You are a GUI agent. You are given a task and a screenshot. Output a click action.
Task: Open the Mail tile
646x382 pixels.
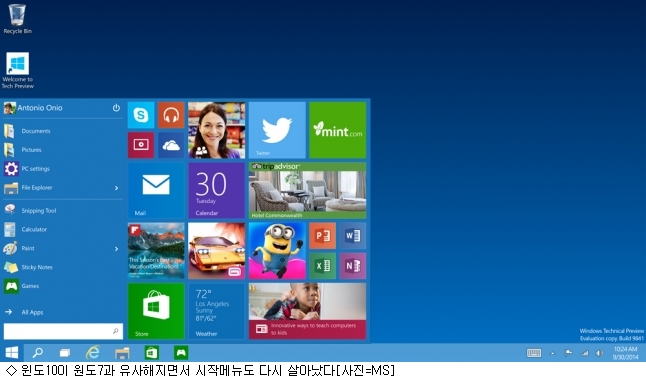156,190
